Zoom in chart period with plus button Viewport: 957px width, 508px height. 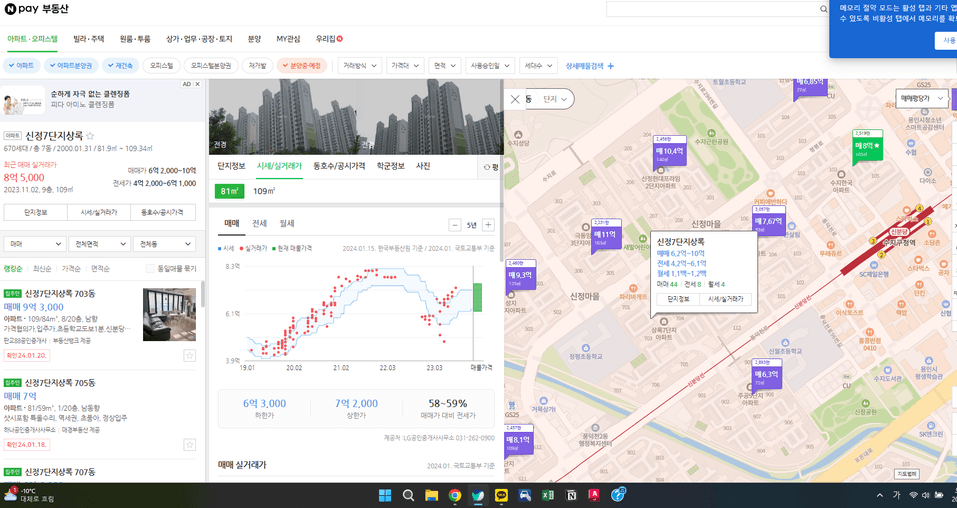[488, 225]
